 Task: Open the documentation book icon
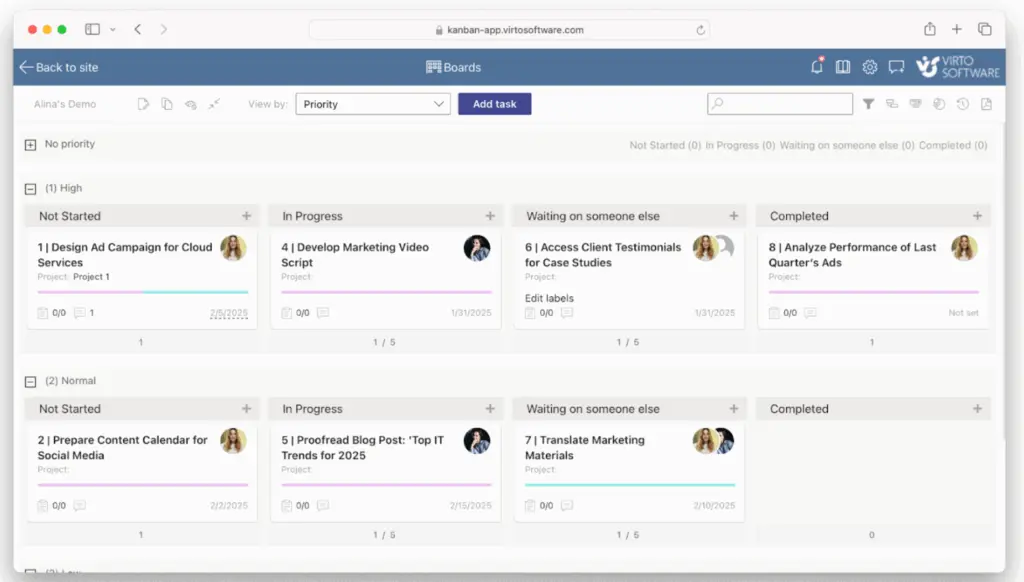(843, 67)
